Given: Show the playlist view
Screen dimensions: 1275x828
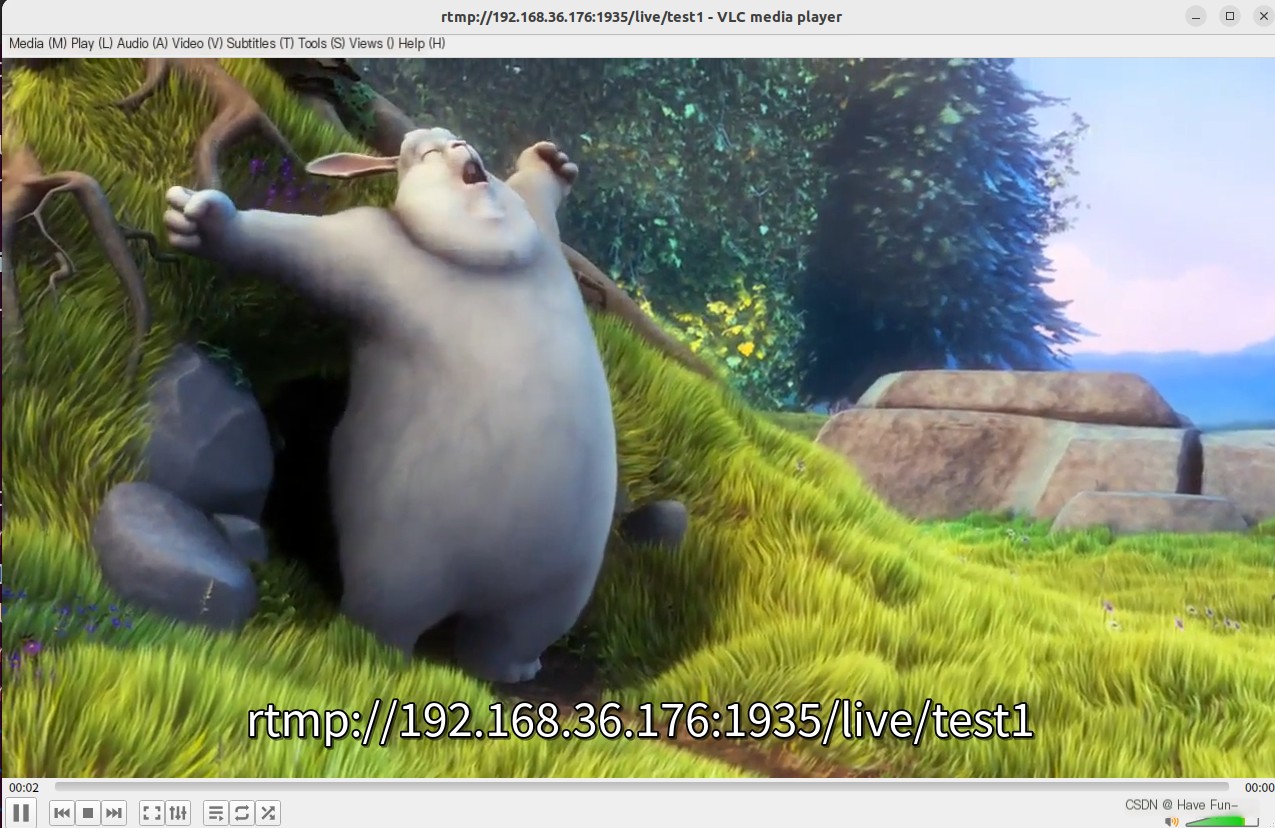Looking at the screenshot, I should [216, 813].
